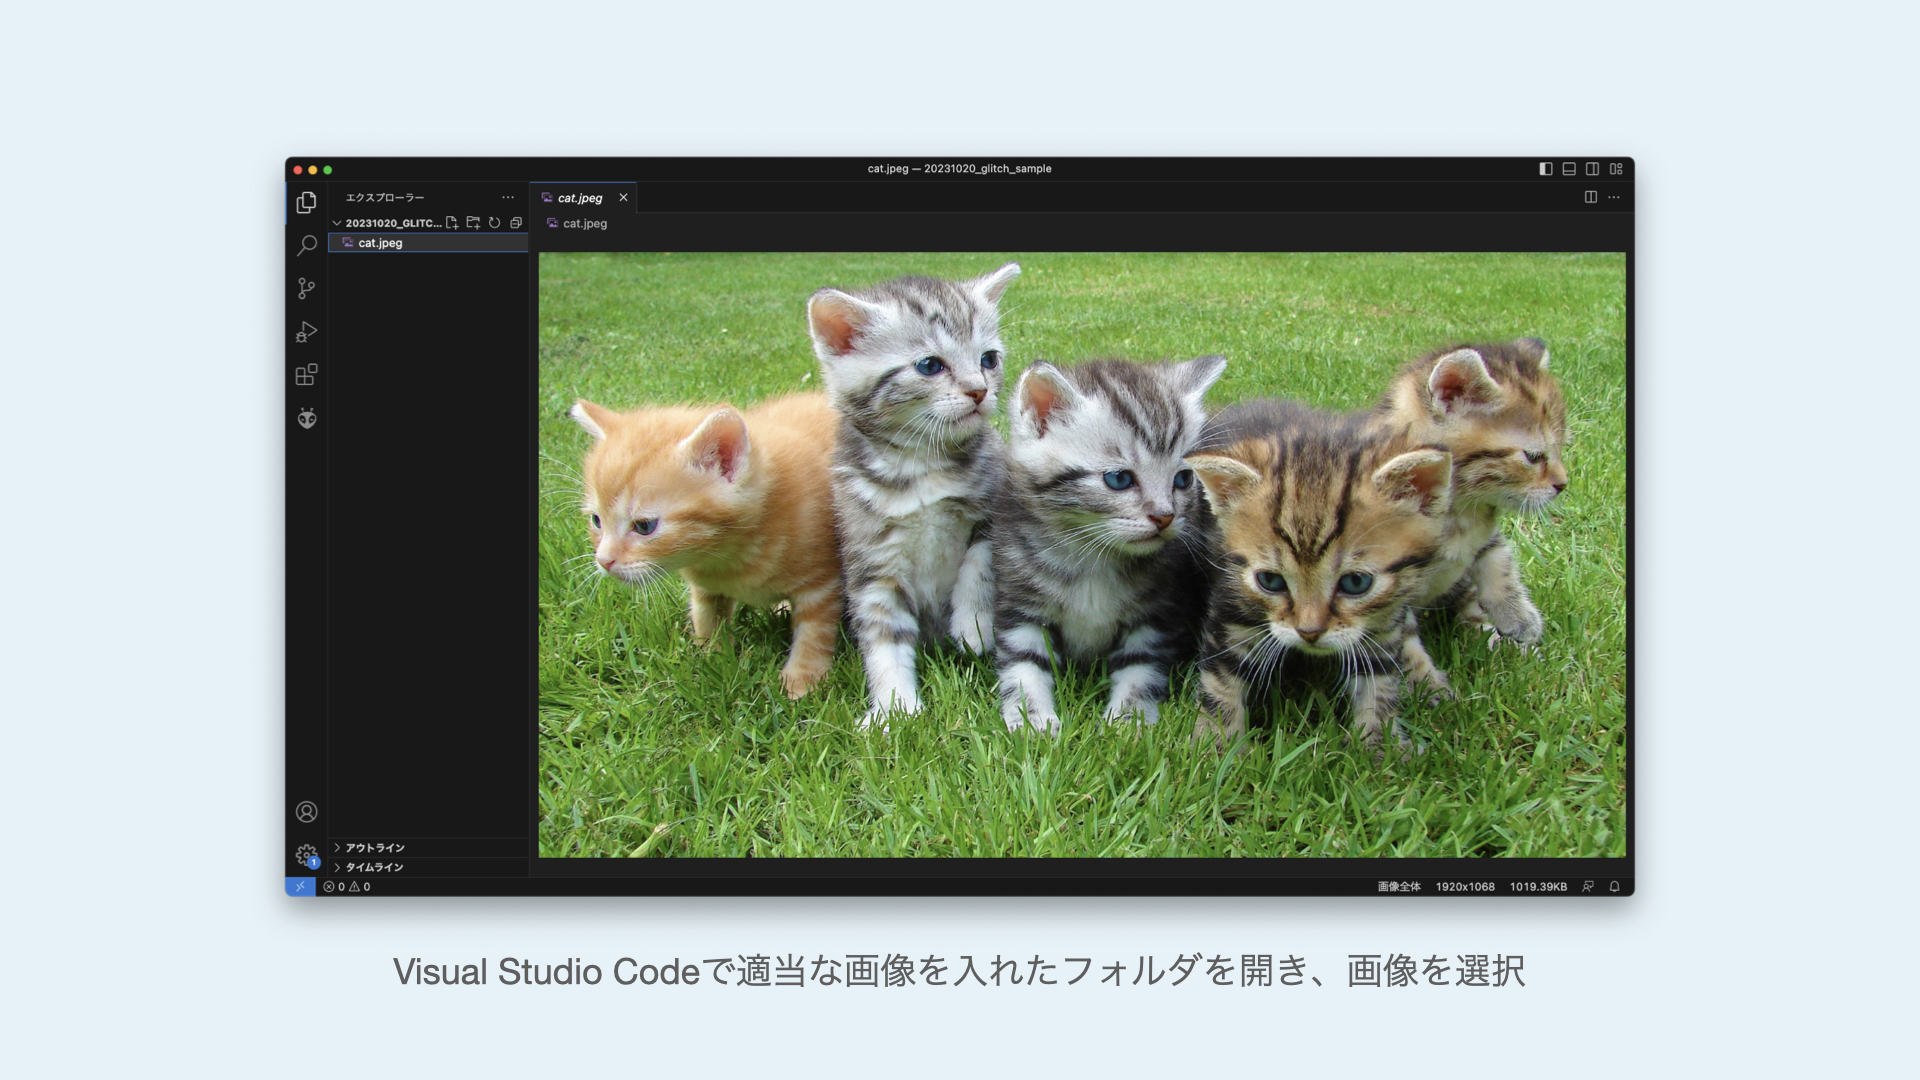Open the Extensions view
The height and width of the screenshot is (1080, 1920).
tap(307, 375)
